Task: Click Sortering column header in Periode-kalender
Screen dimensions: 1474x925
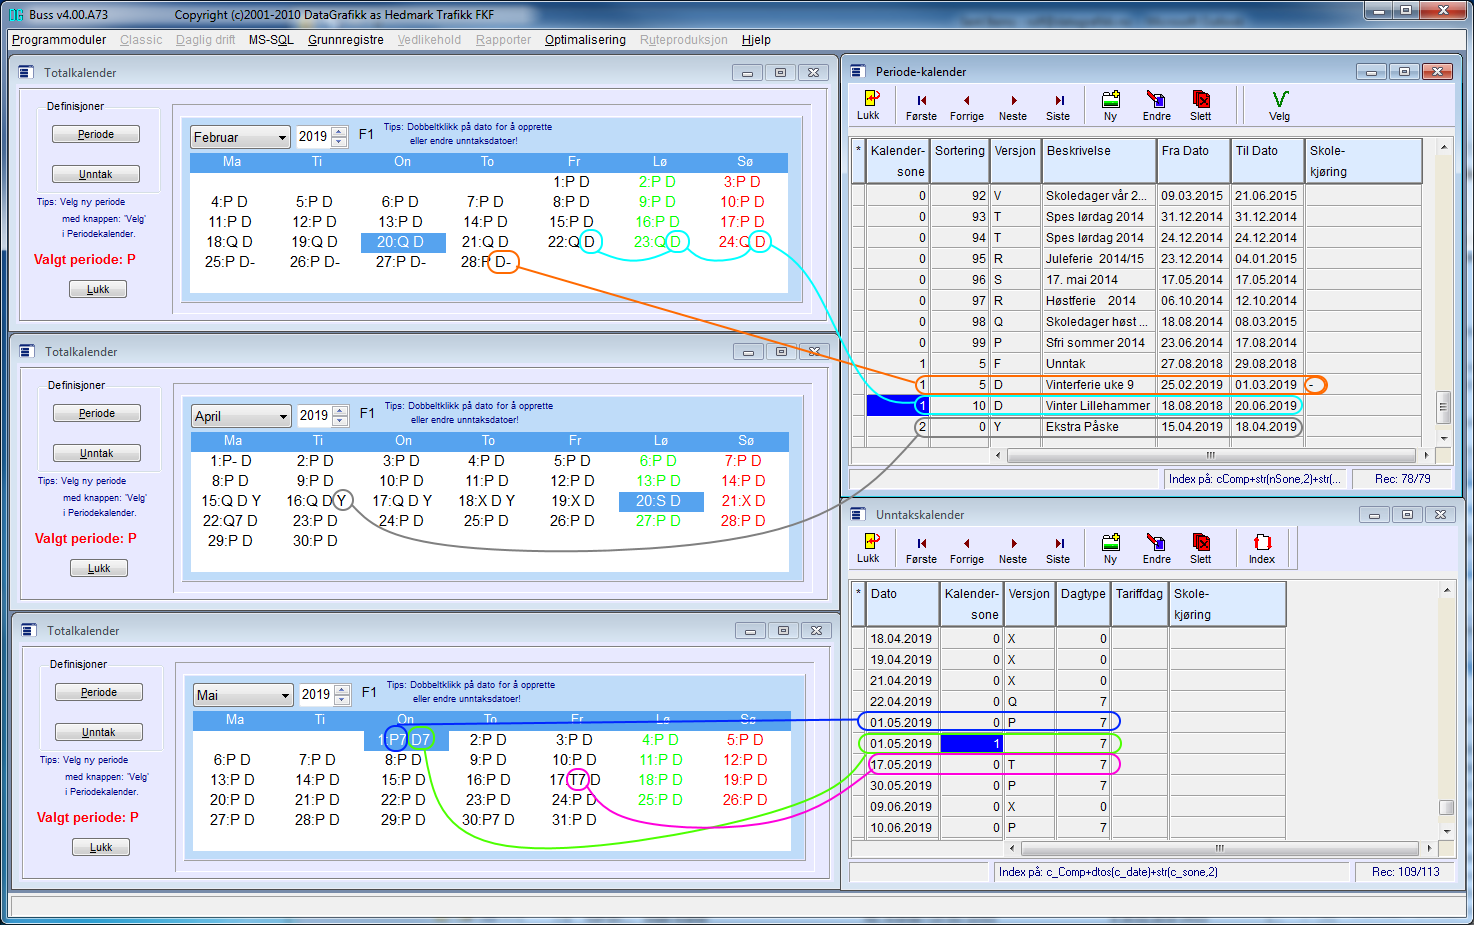Action: 960,161
